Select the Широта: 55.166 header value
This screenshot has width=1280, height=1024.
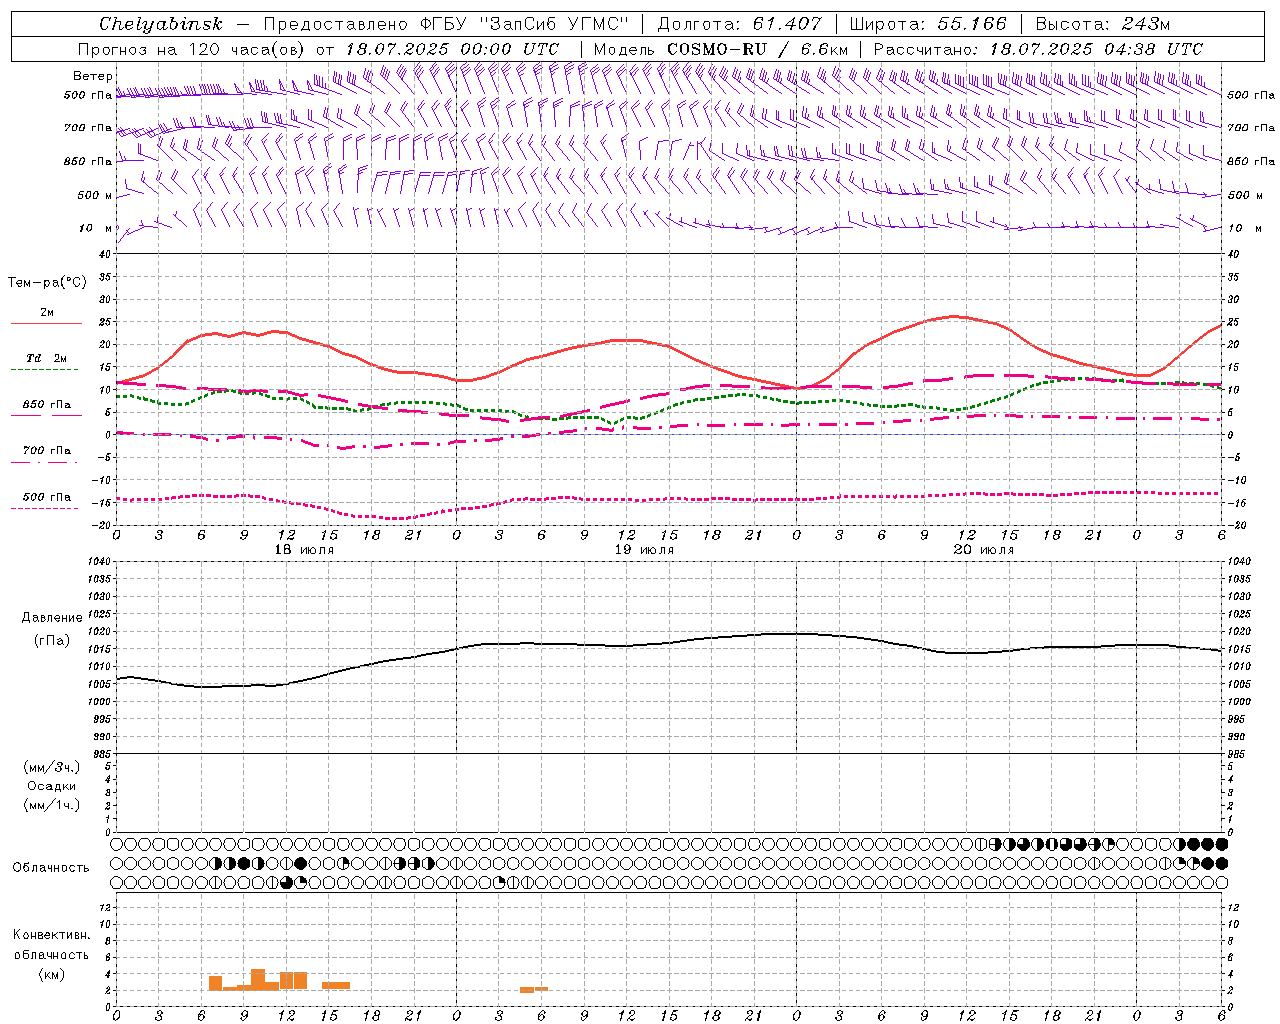pyautogui.click(x=927, y=24)
